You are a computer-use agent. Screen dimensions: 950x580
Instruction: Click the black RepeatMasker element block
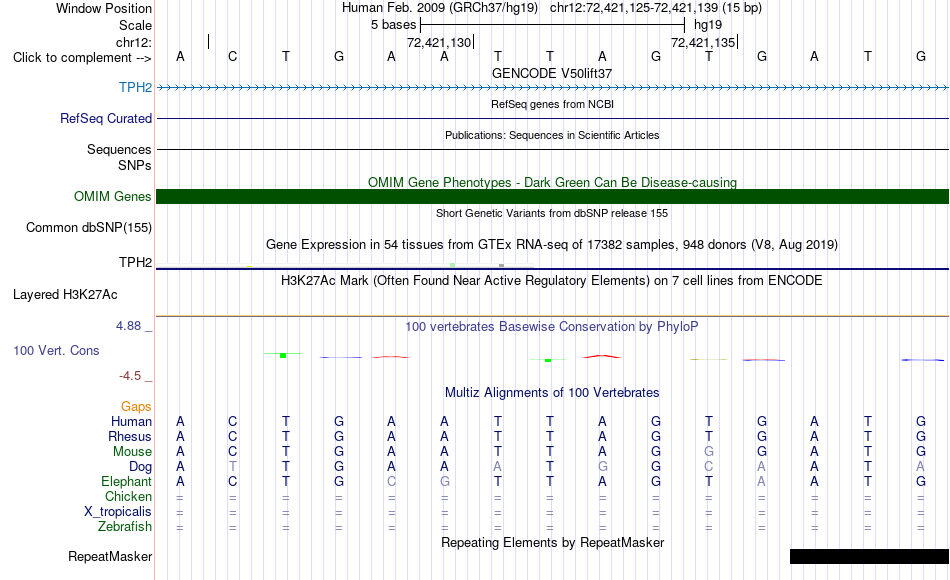click(x=869, y=556)
